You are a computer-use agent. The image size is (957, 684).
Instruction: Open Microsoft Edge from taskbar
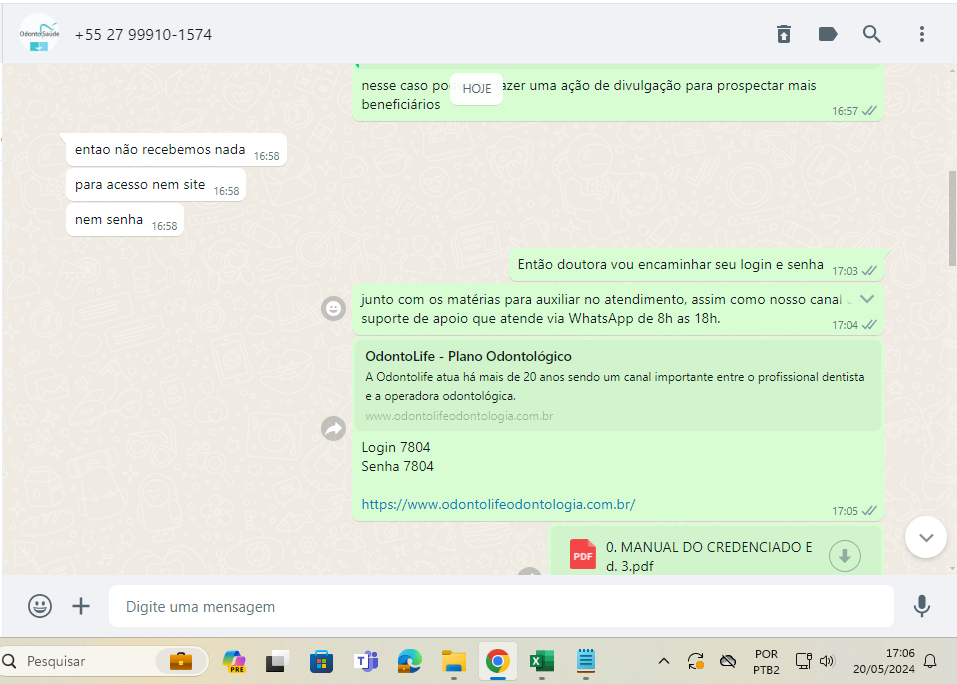tap(410, 661)
